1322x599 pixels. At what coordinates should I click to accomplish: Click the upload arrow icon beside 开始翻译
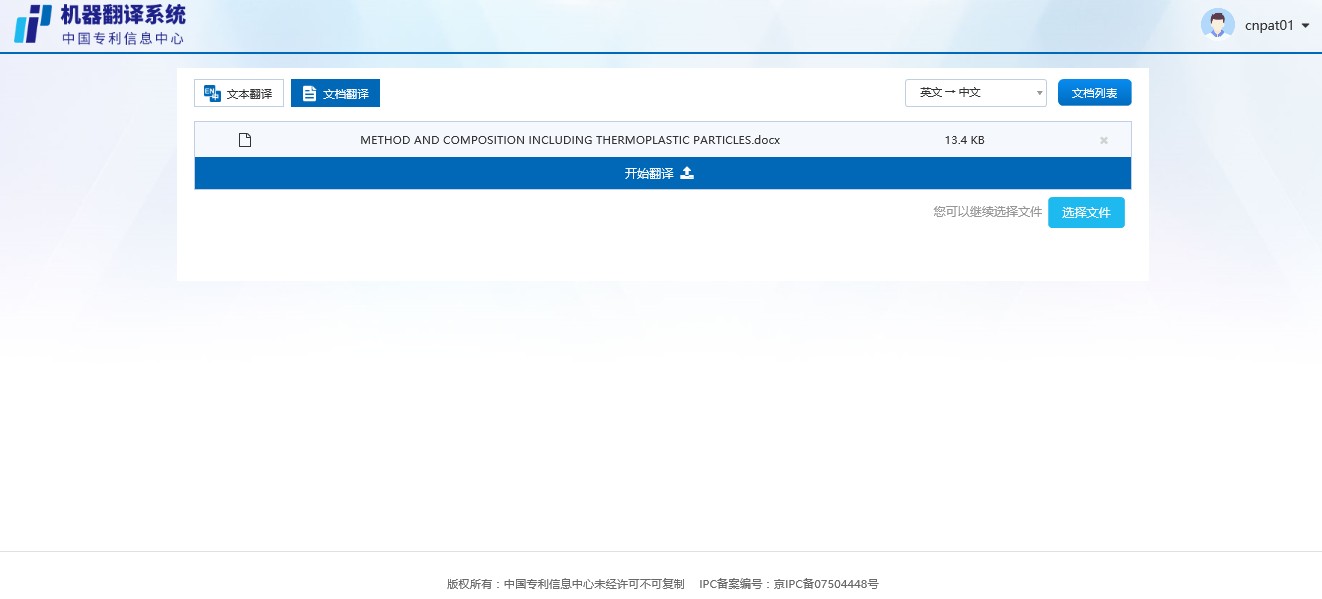click(x=687, y=173)
